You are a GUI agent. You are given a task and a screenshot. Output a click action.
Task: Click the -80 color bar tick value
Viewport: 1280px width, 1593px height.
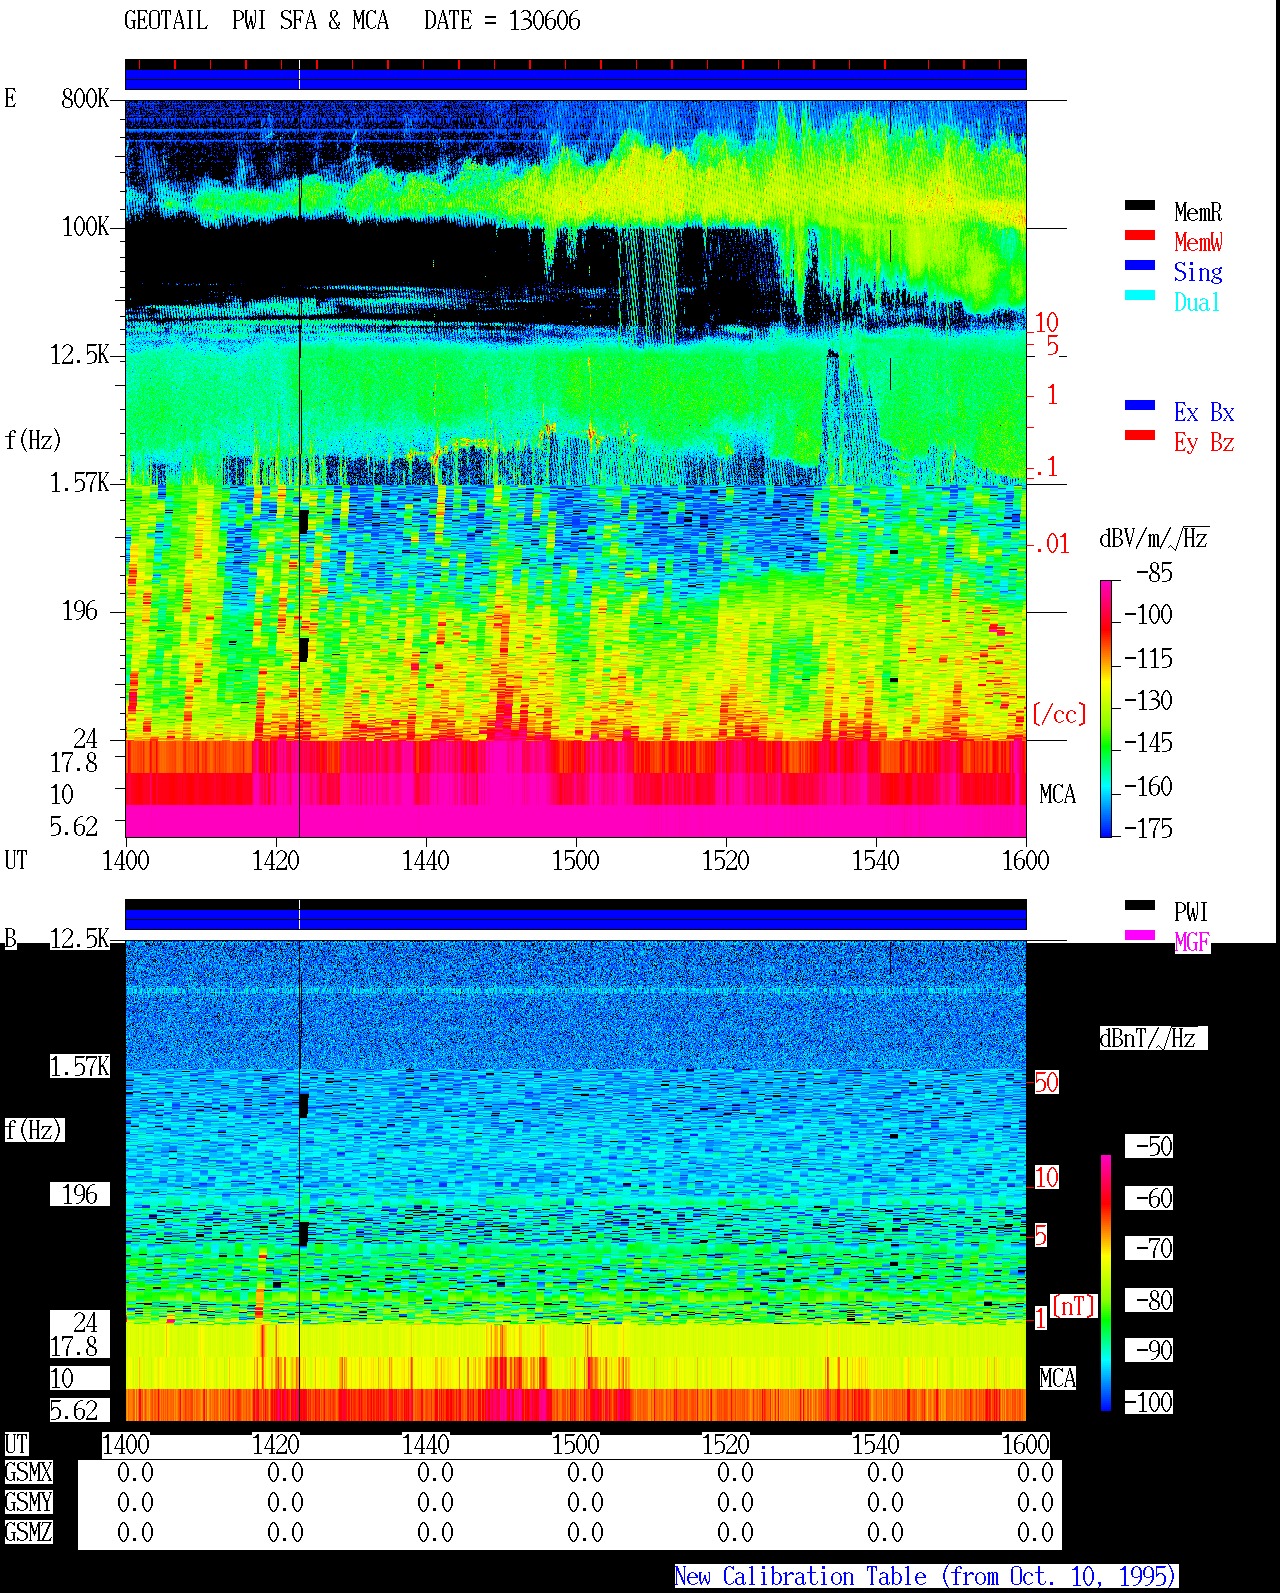[1154, 1300]
